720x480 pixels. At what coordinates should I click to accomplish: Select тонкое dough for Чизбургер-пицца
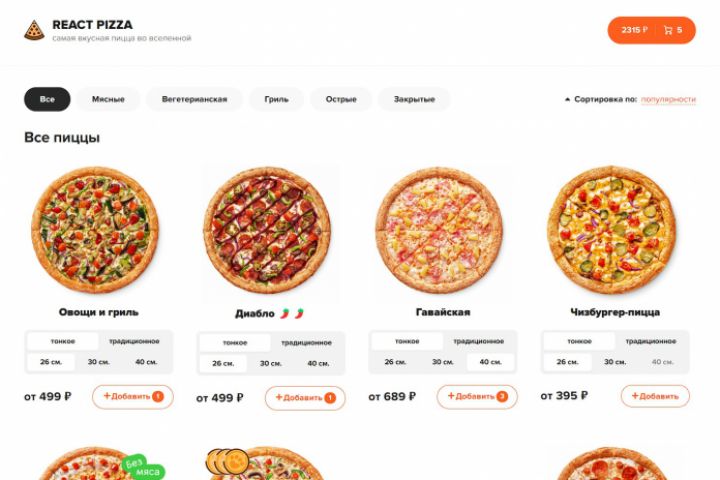pos(579,341)
